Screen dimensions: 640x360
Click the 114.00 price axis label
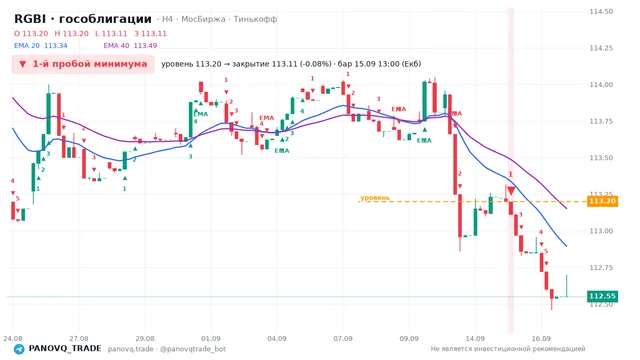601,84
